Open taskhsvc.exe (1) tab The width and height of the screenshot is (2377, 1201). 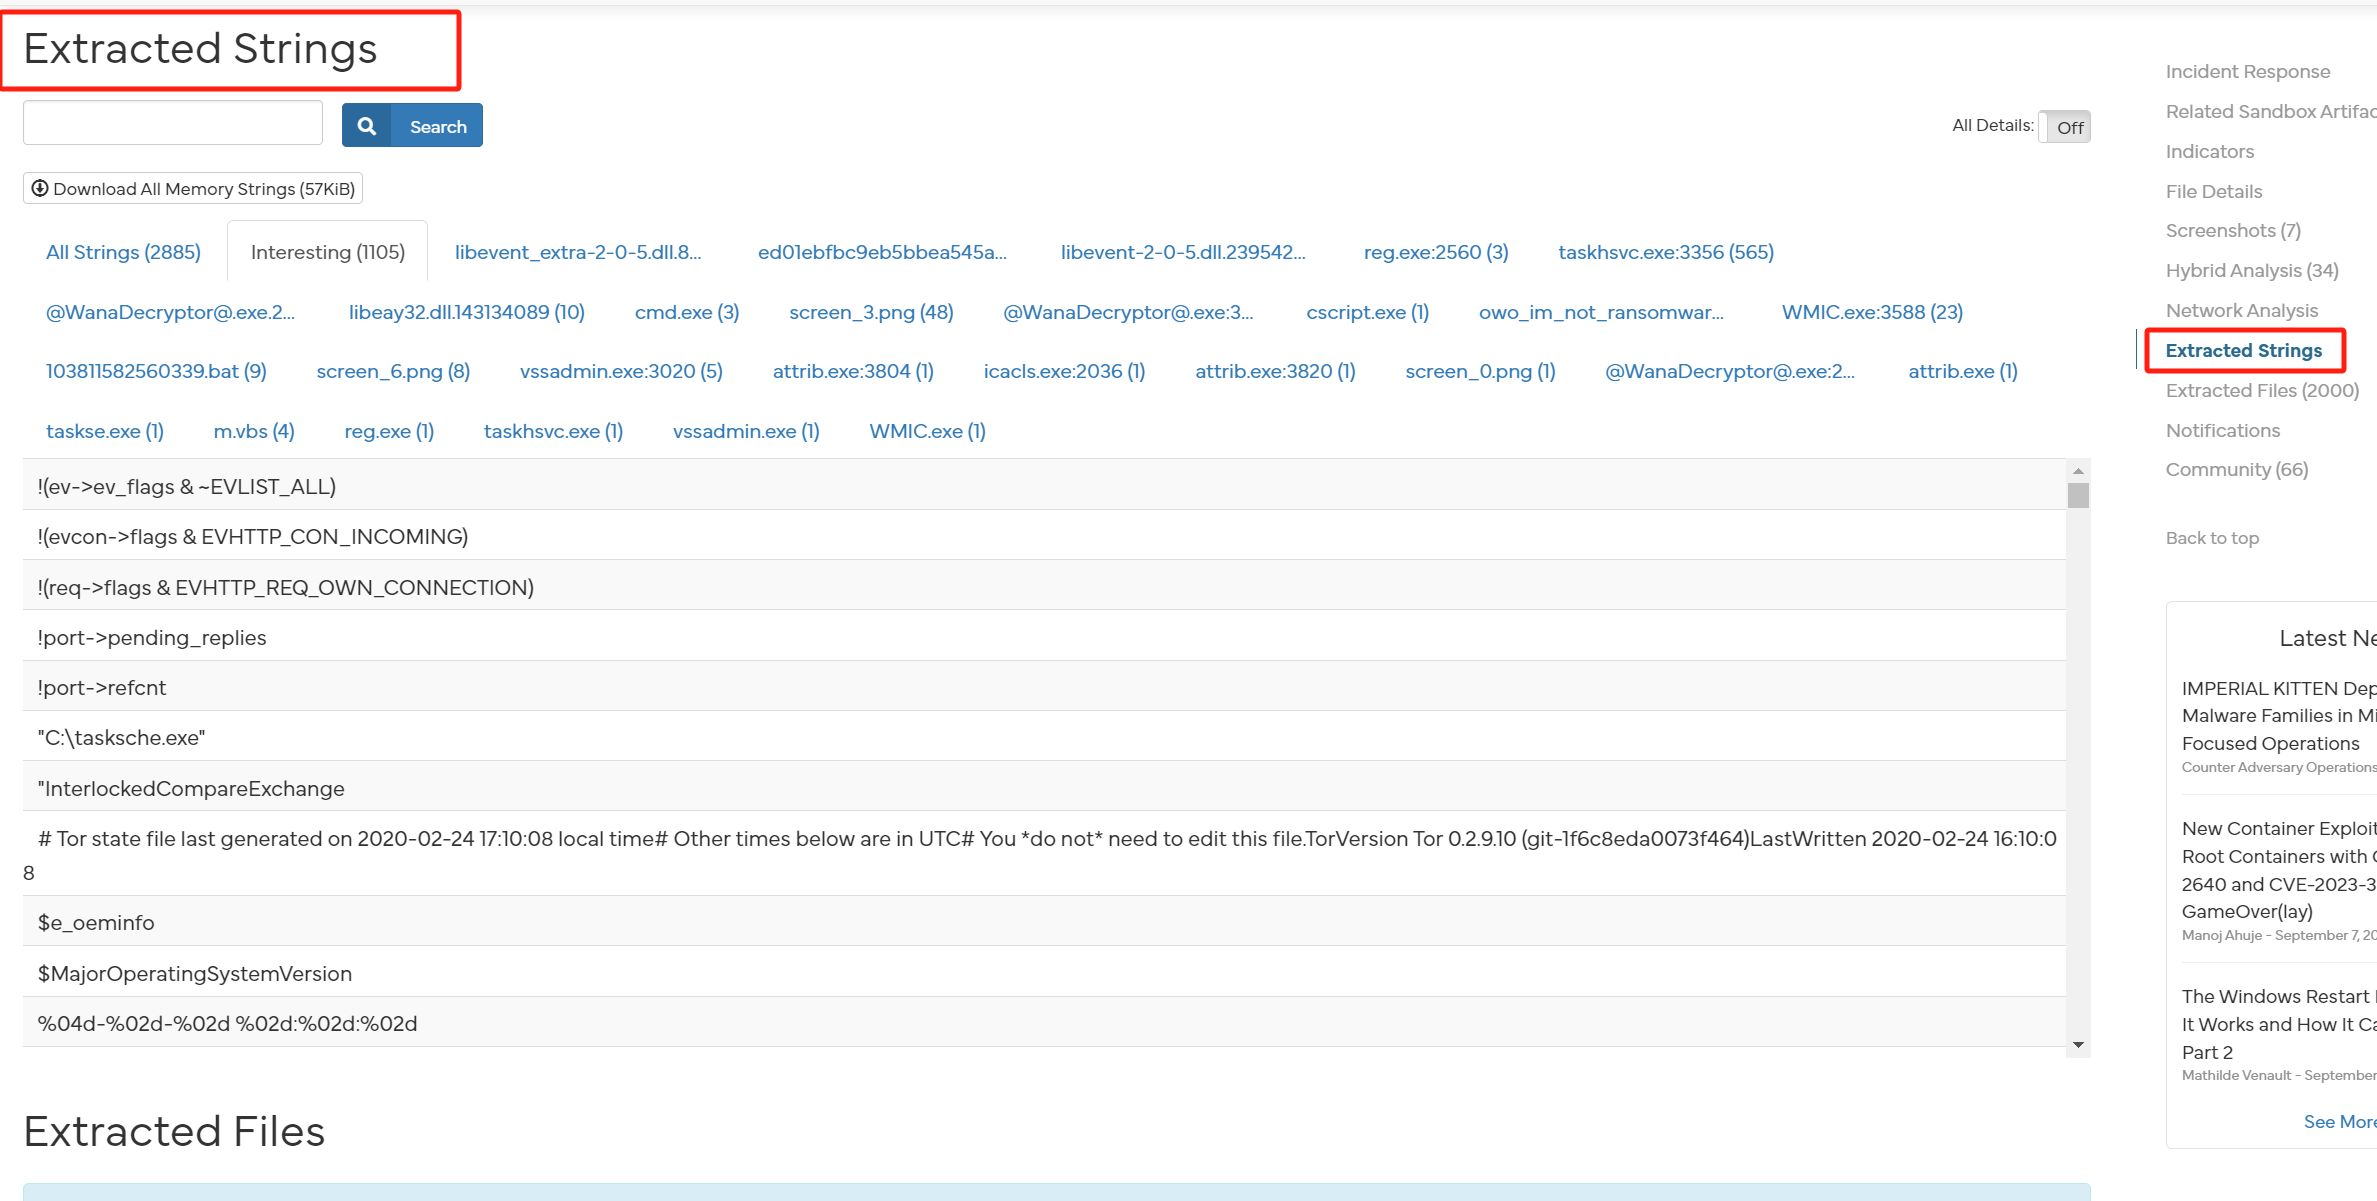pos(553,431)
